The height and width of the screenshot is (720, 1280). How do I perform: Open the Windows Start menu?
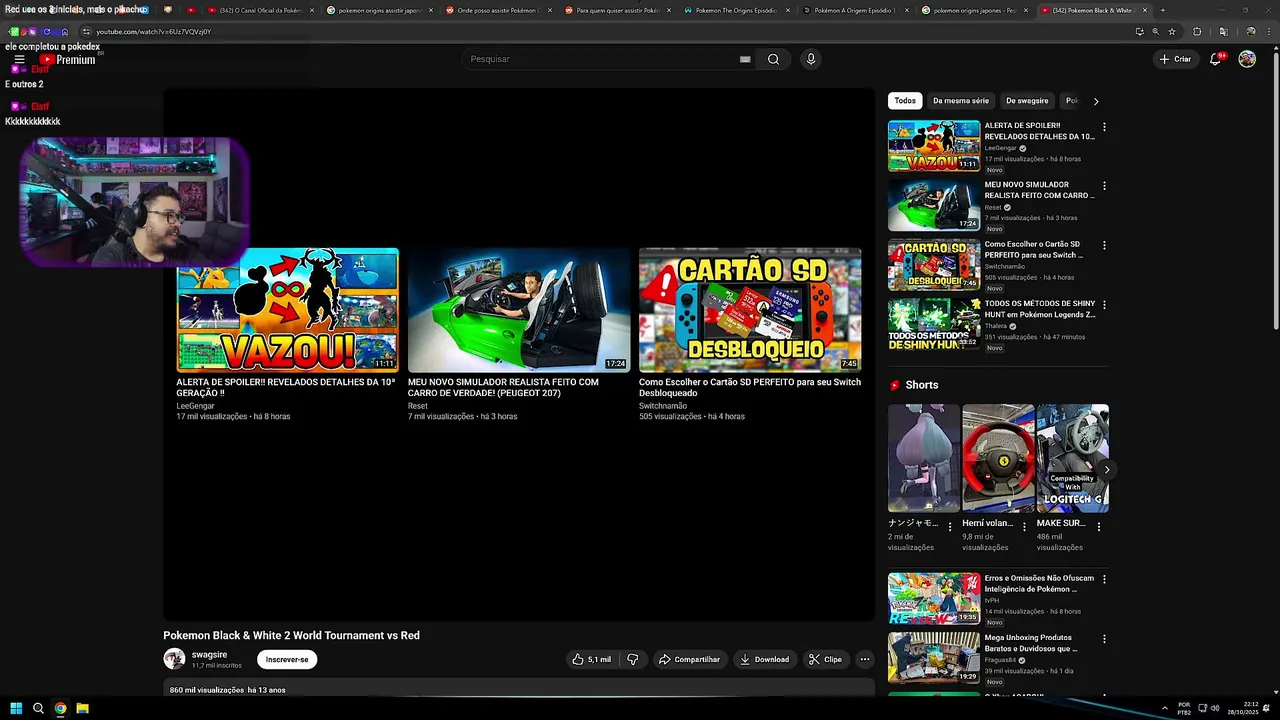16,708
